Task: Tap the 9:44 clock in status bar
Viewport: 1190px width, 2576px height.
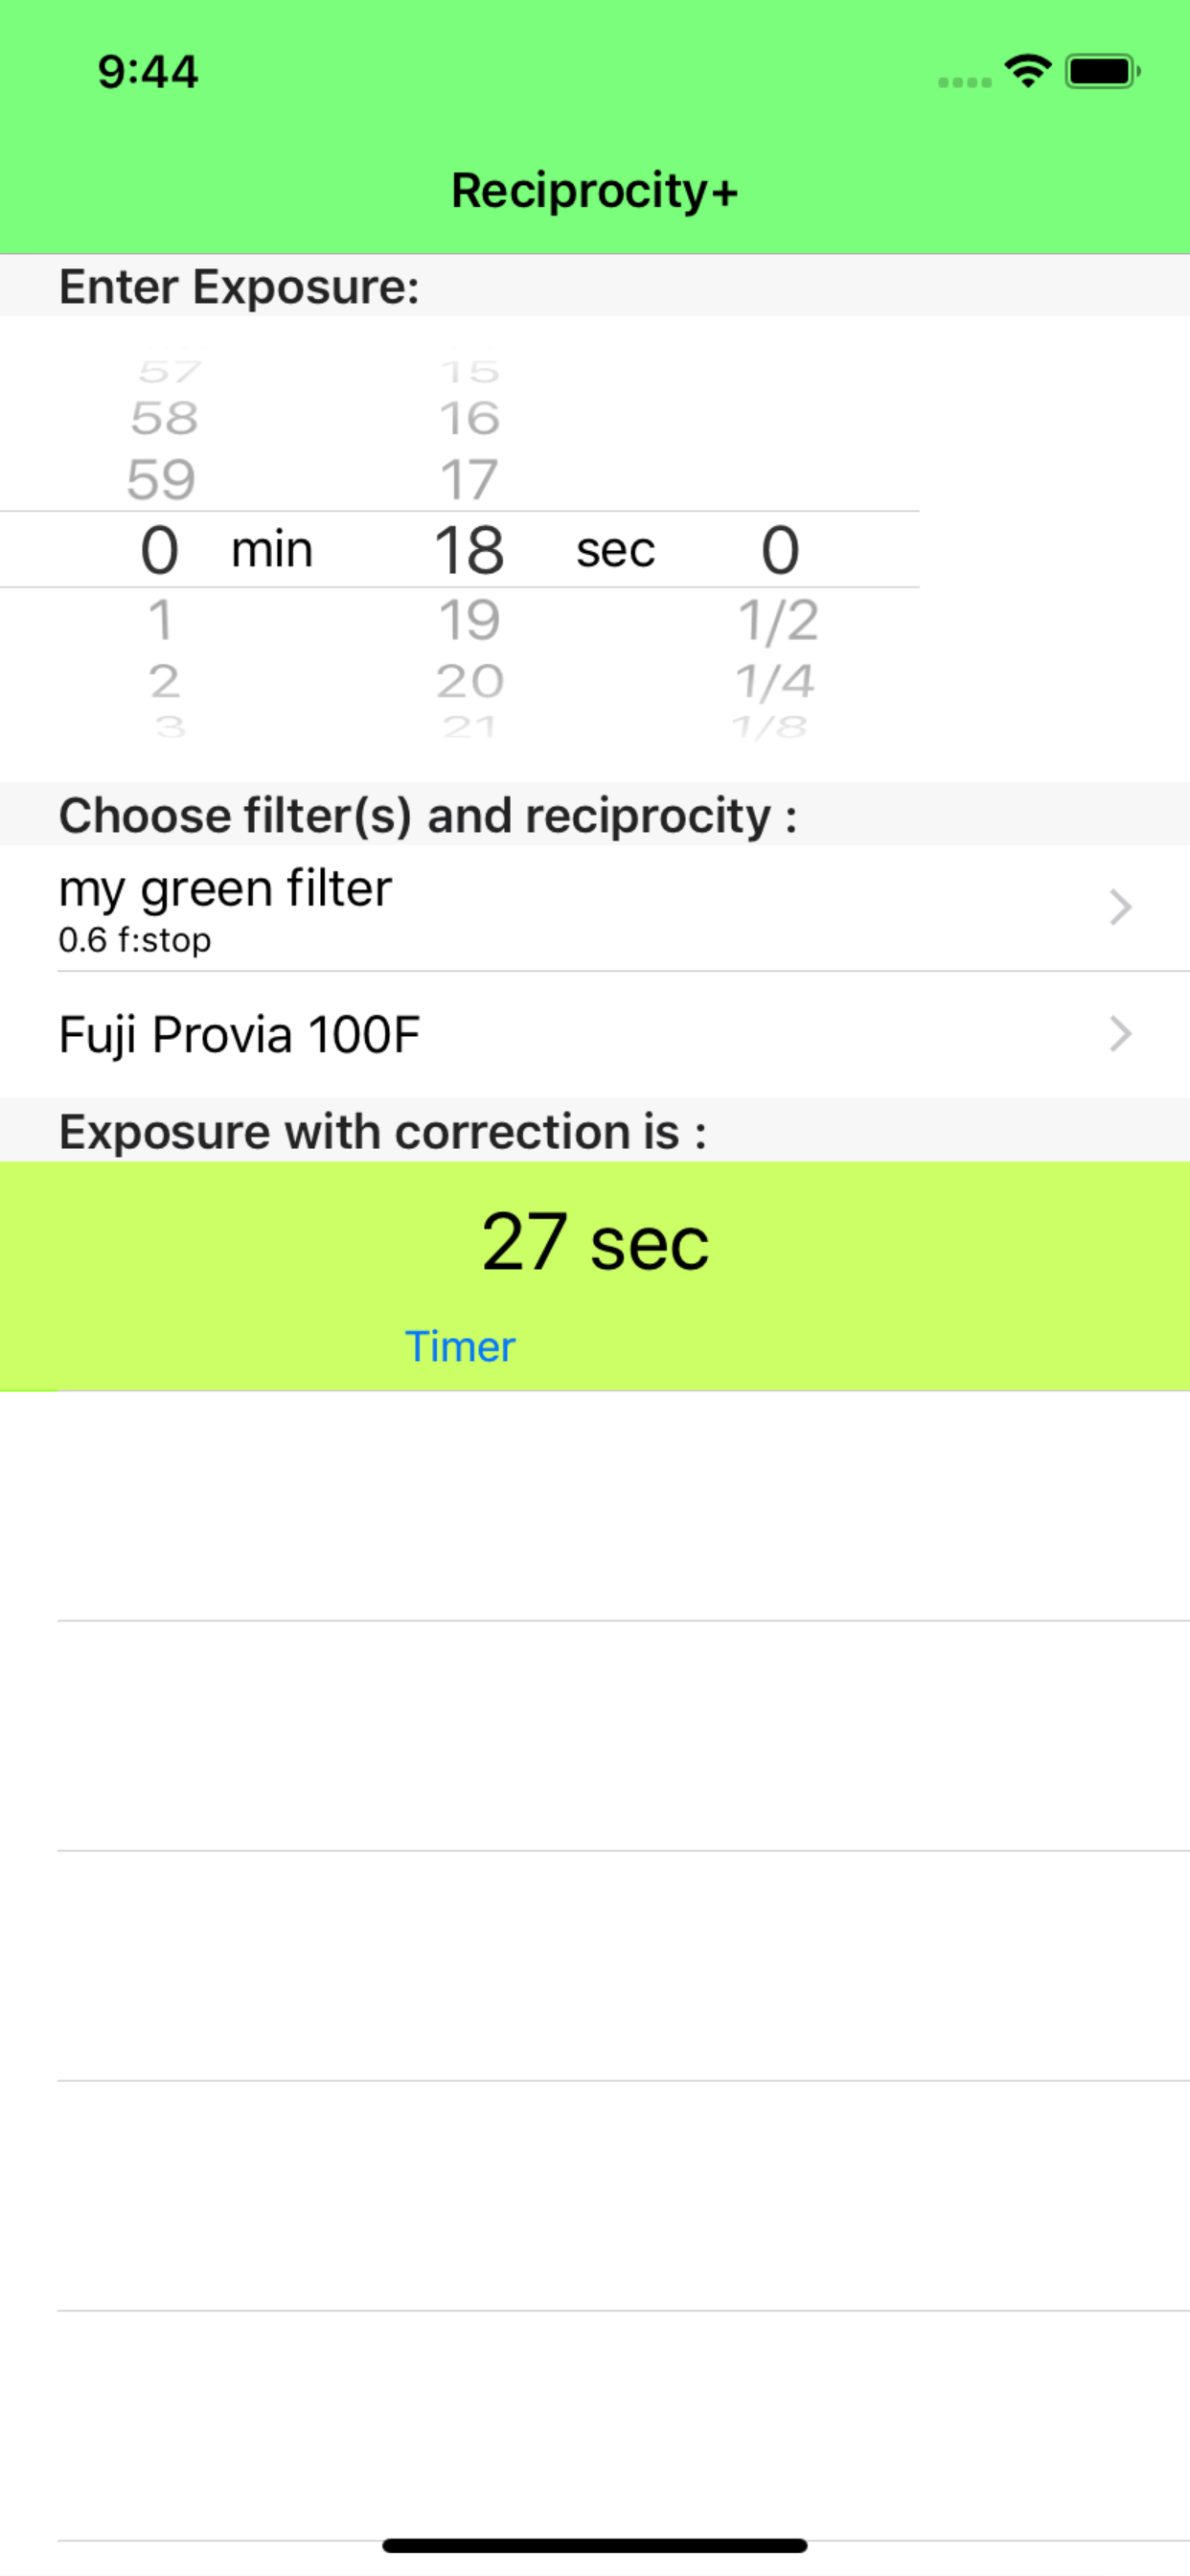Action: pos(148,72)
